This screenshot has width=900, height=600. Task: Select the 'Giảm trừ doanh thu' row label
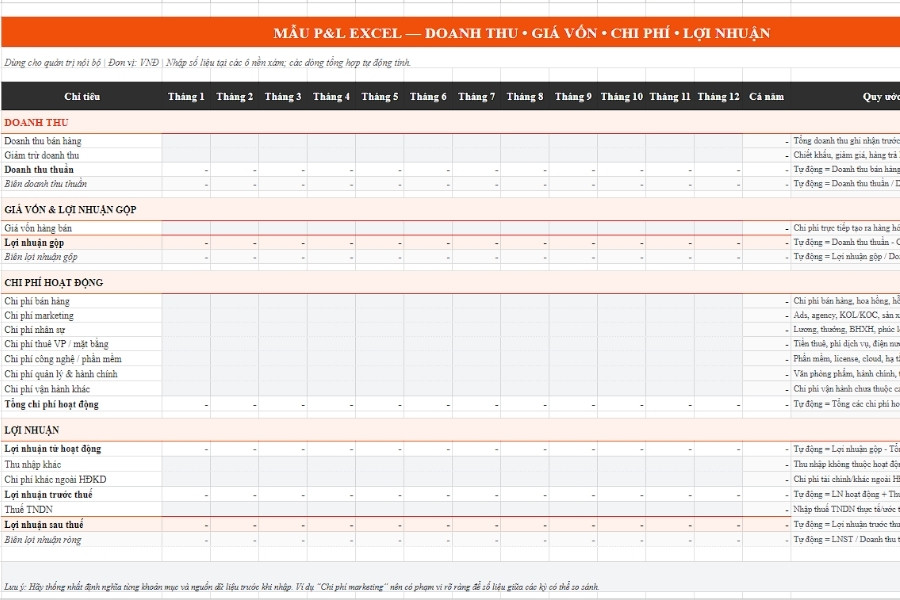[41, 155]
